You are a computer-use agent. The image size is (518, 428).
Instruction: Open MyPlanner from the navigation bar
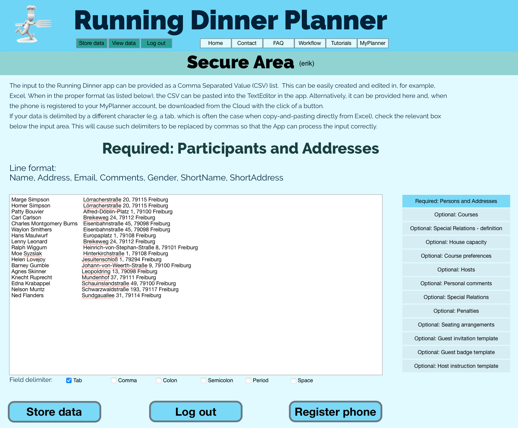click(373, 43)
